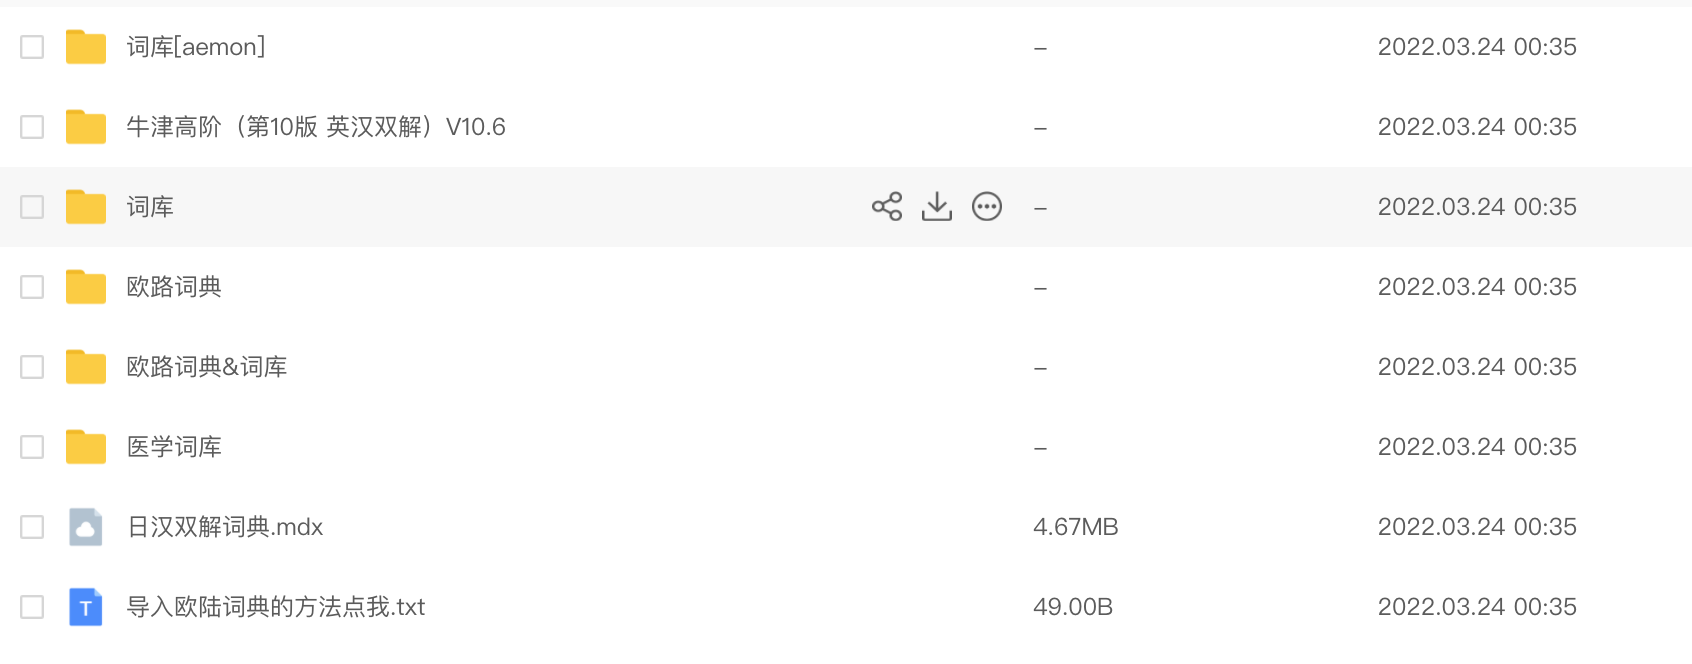The image size is (1692, 664).
Task: Open the 牛津高阶（第10版 英汉双解）V10.6 folder name
Action: (315, 127)
